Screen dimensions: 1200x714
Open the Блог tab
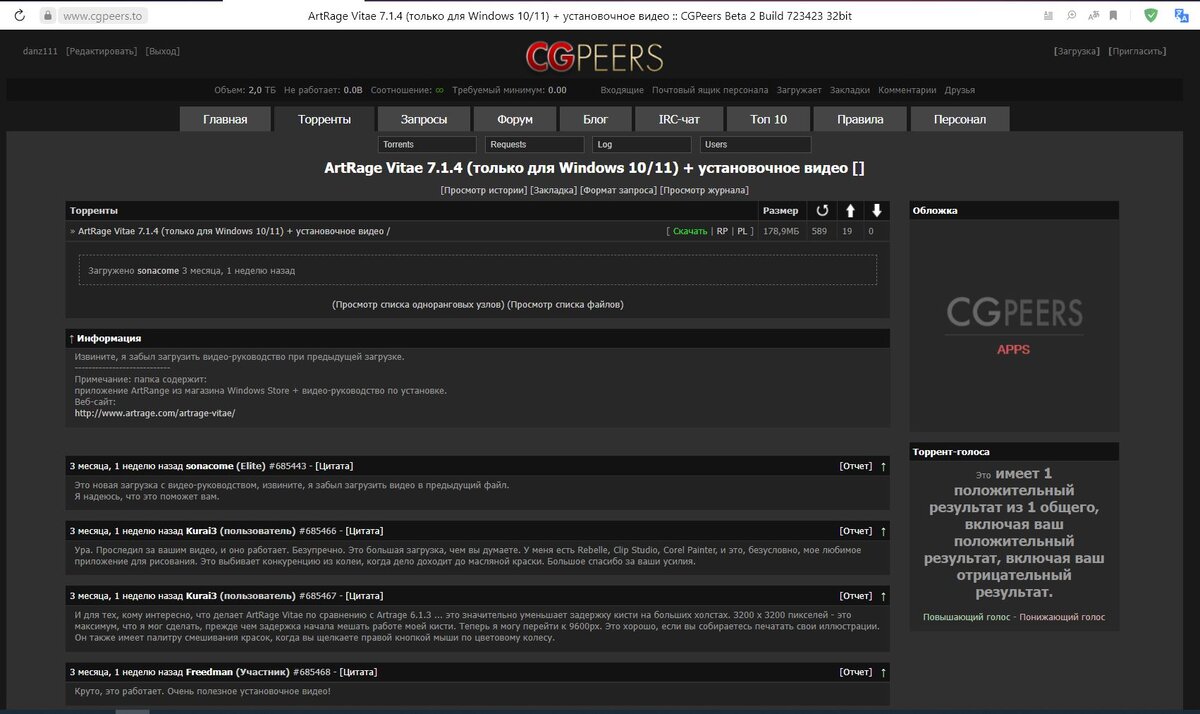pos(596,119)
